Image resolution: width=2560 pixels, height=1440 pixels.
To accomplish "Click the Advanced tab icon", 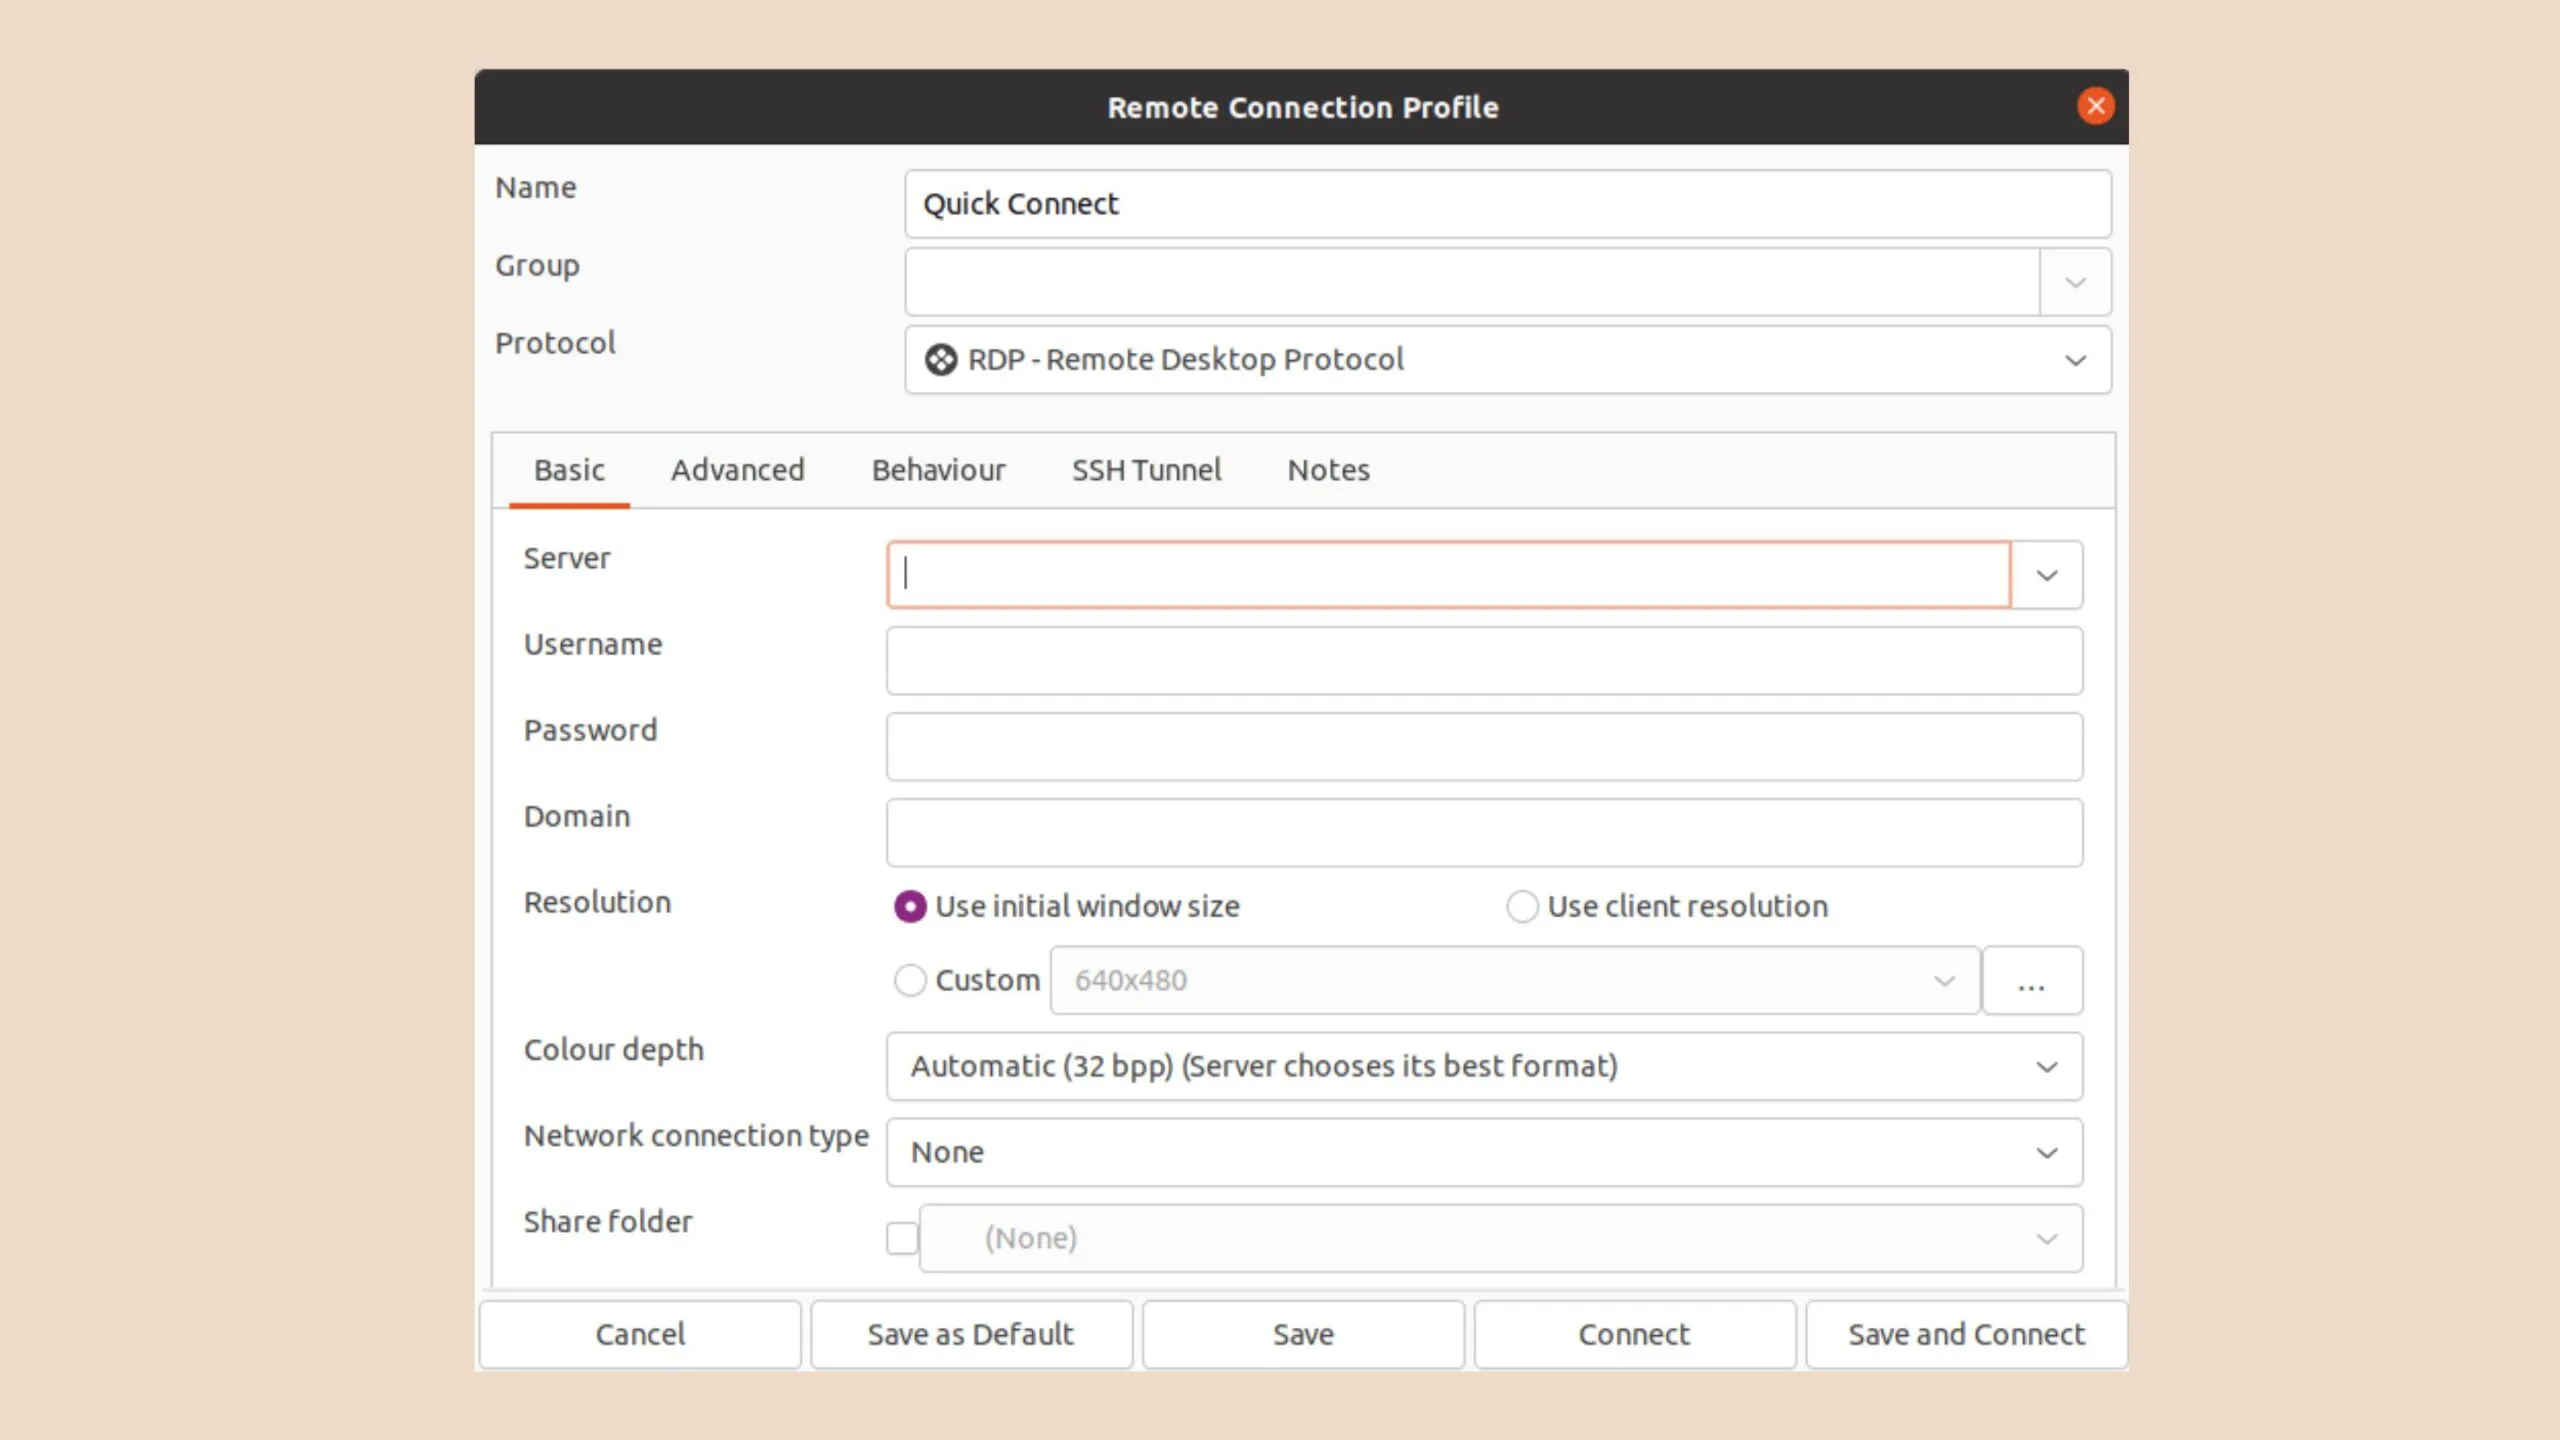I will click(737, 469).
